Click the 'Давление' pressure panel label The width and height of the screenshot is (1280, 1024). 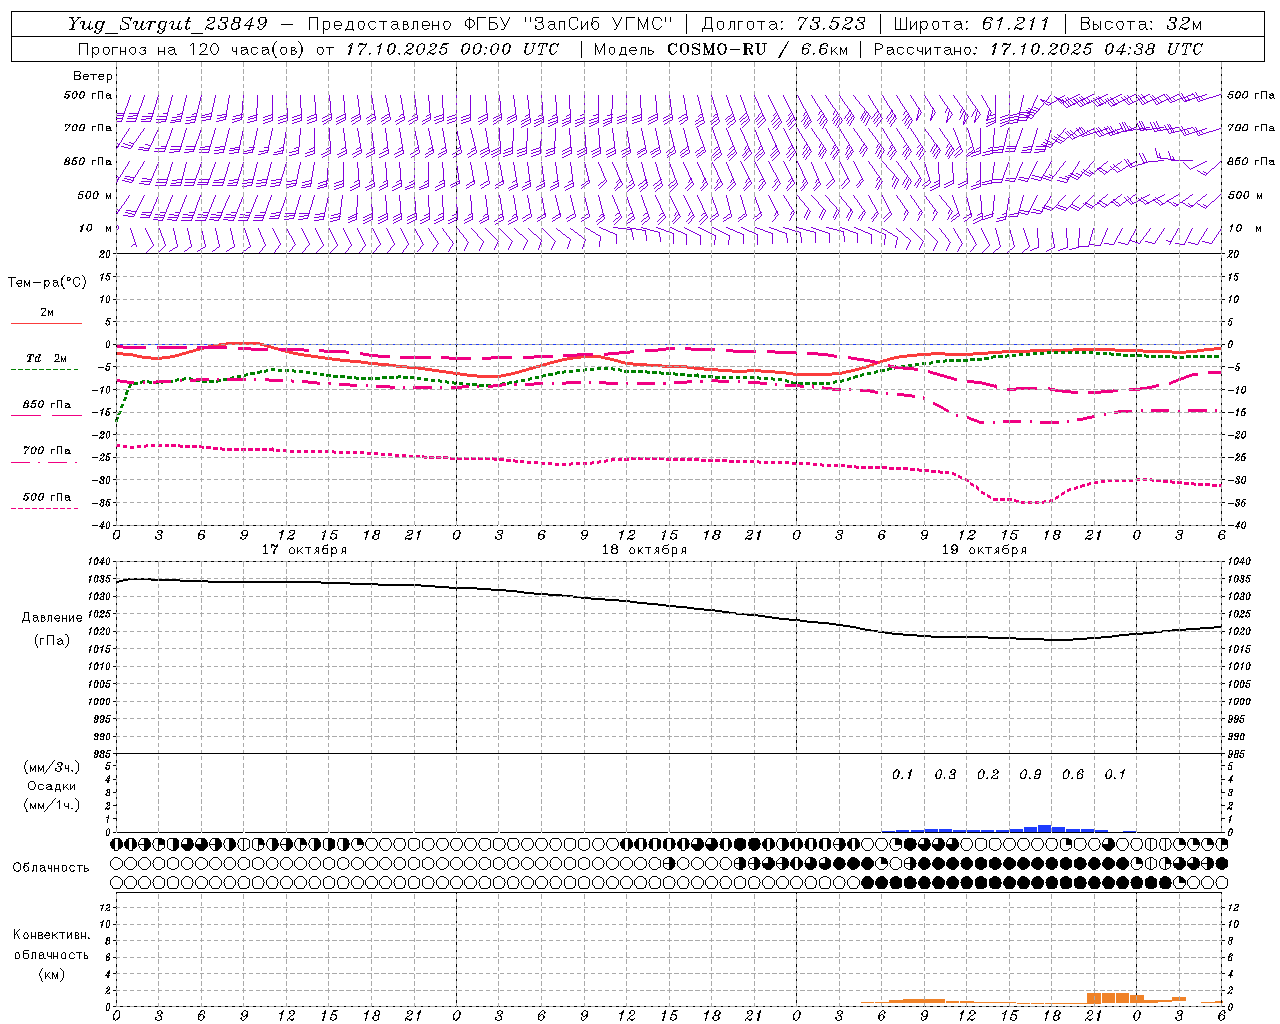52,618
